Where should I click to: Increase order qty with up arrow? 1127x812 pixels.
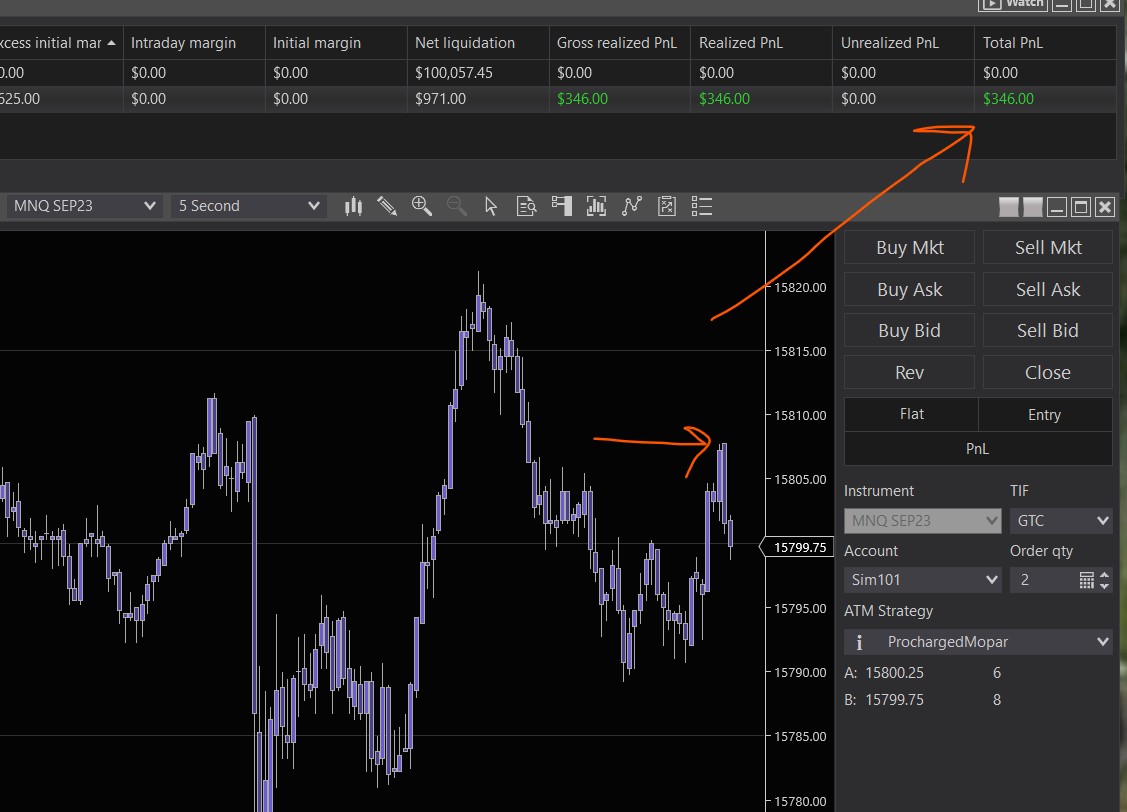point(1104,575)
